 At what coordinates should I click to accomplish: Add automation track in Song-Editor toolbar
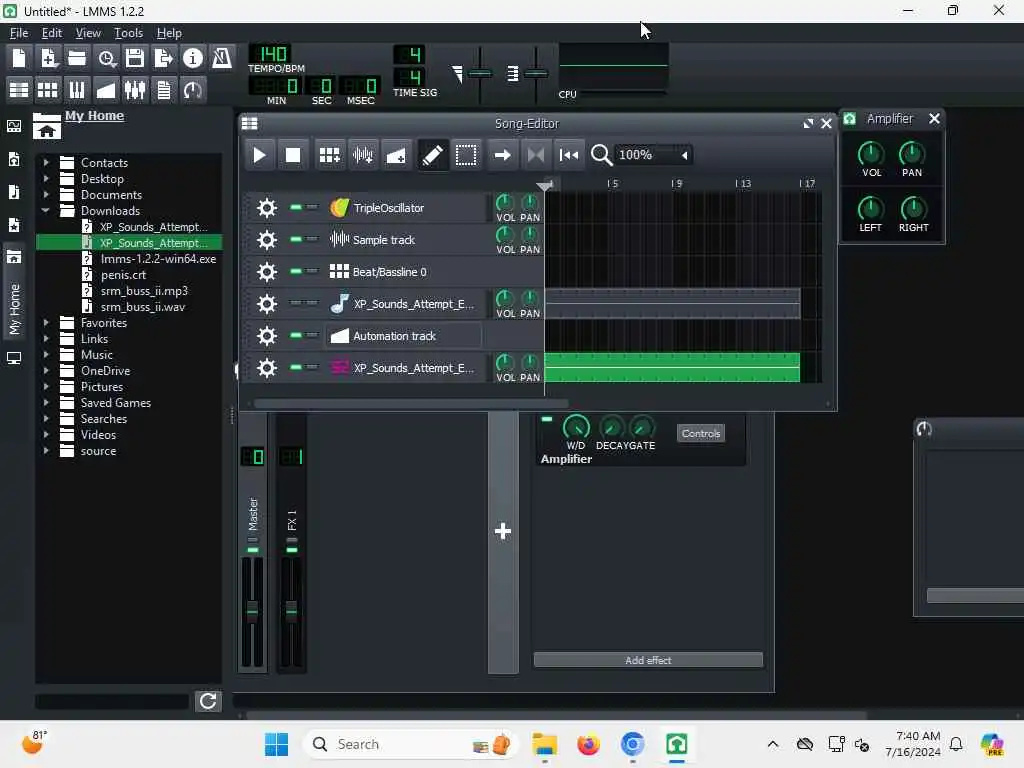pos(396,155)
